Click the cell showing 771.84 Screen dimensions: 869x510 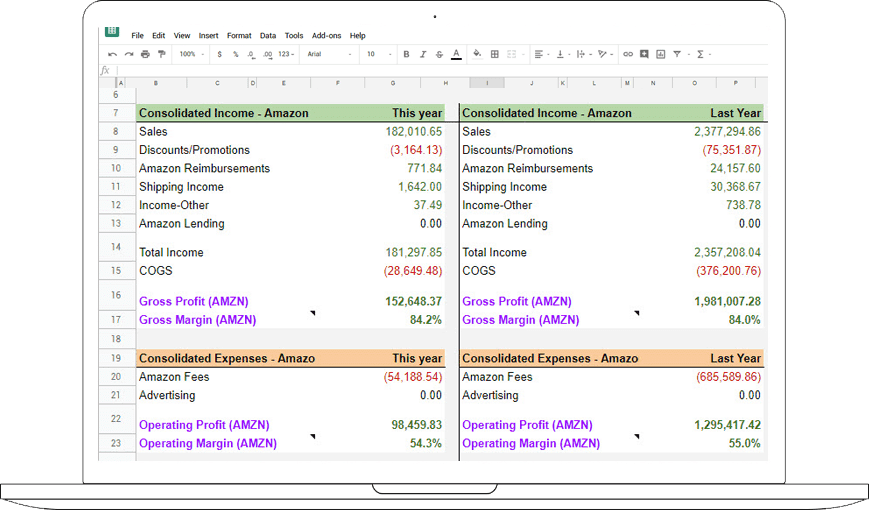424,169
